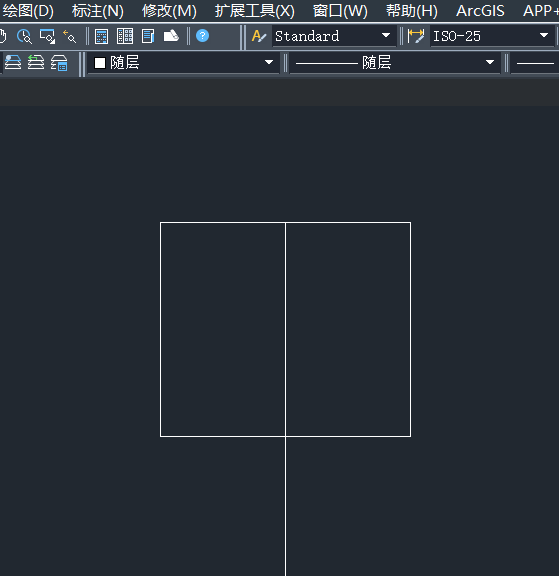This screenshot has width=559, height=576.
Task: Open the Design Center grid icon
Action: (125, 36)
